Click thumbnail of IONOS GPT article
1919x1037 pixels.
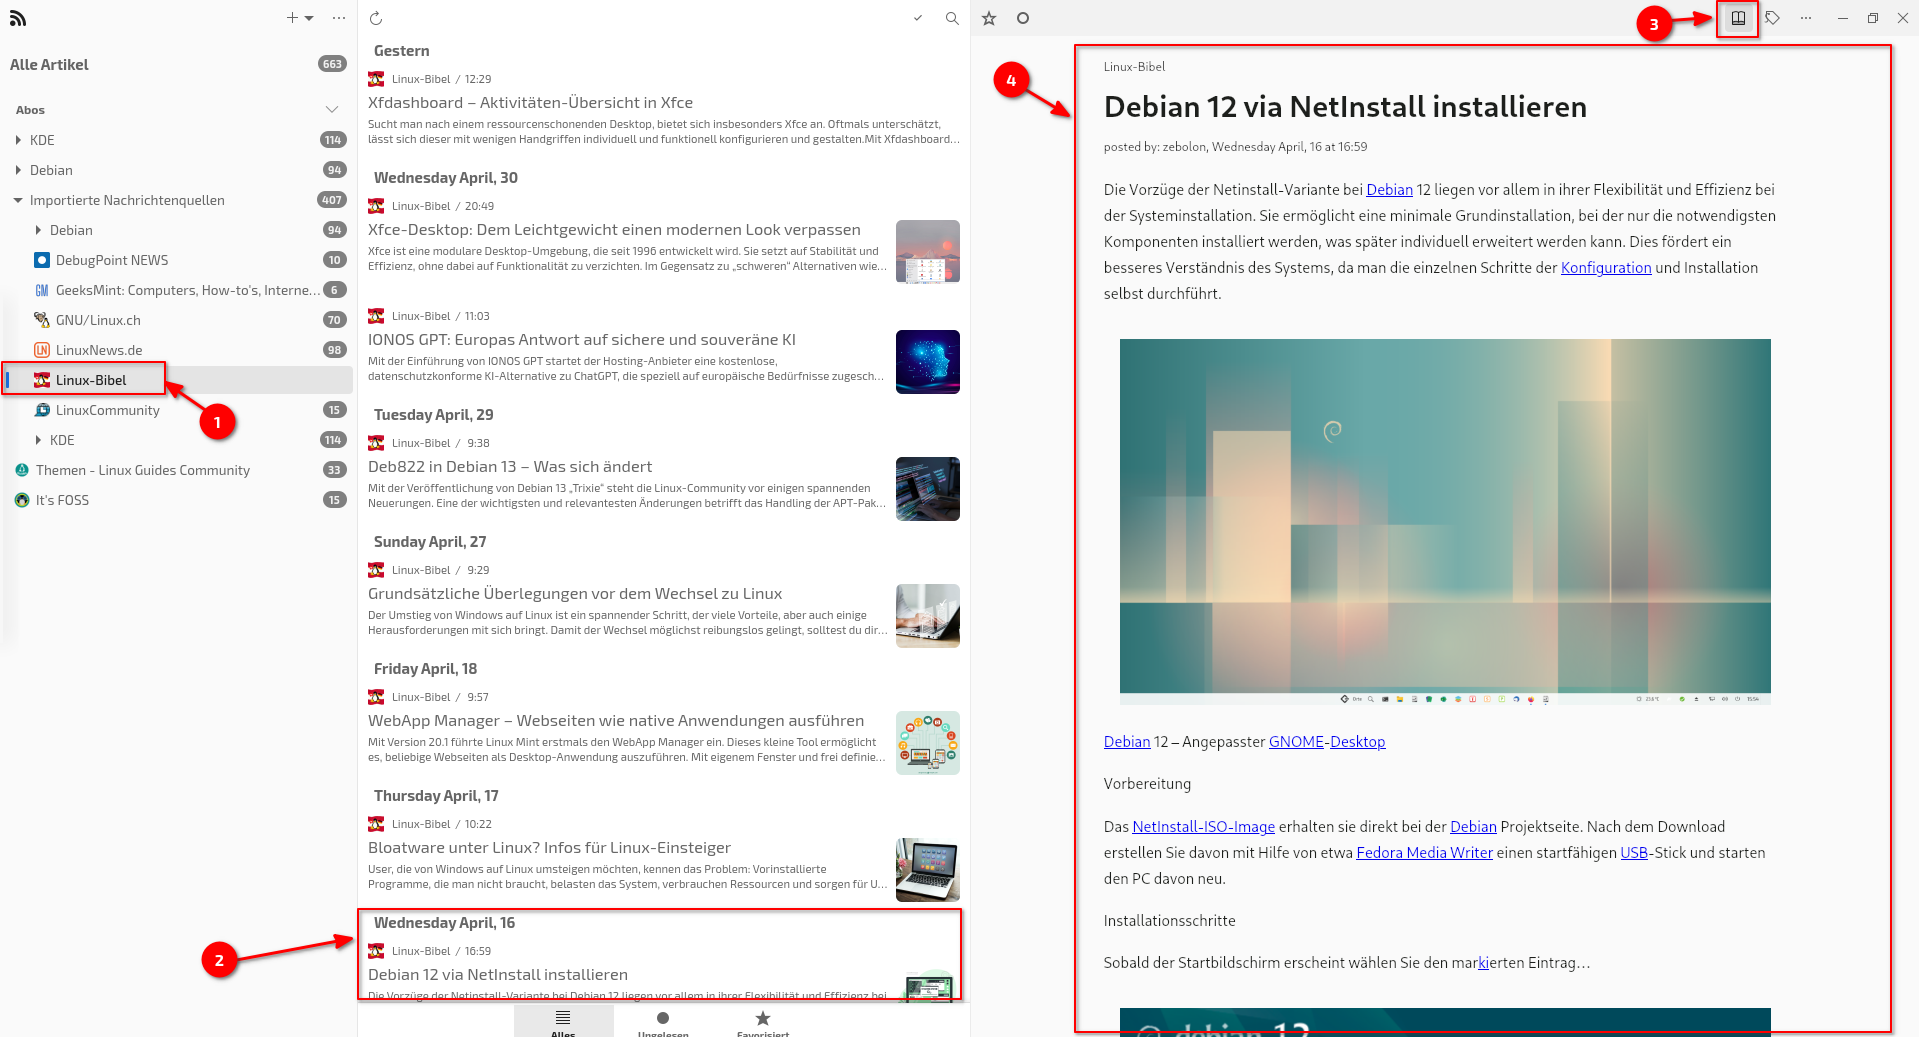[x=928, y=362]
